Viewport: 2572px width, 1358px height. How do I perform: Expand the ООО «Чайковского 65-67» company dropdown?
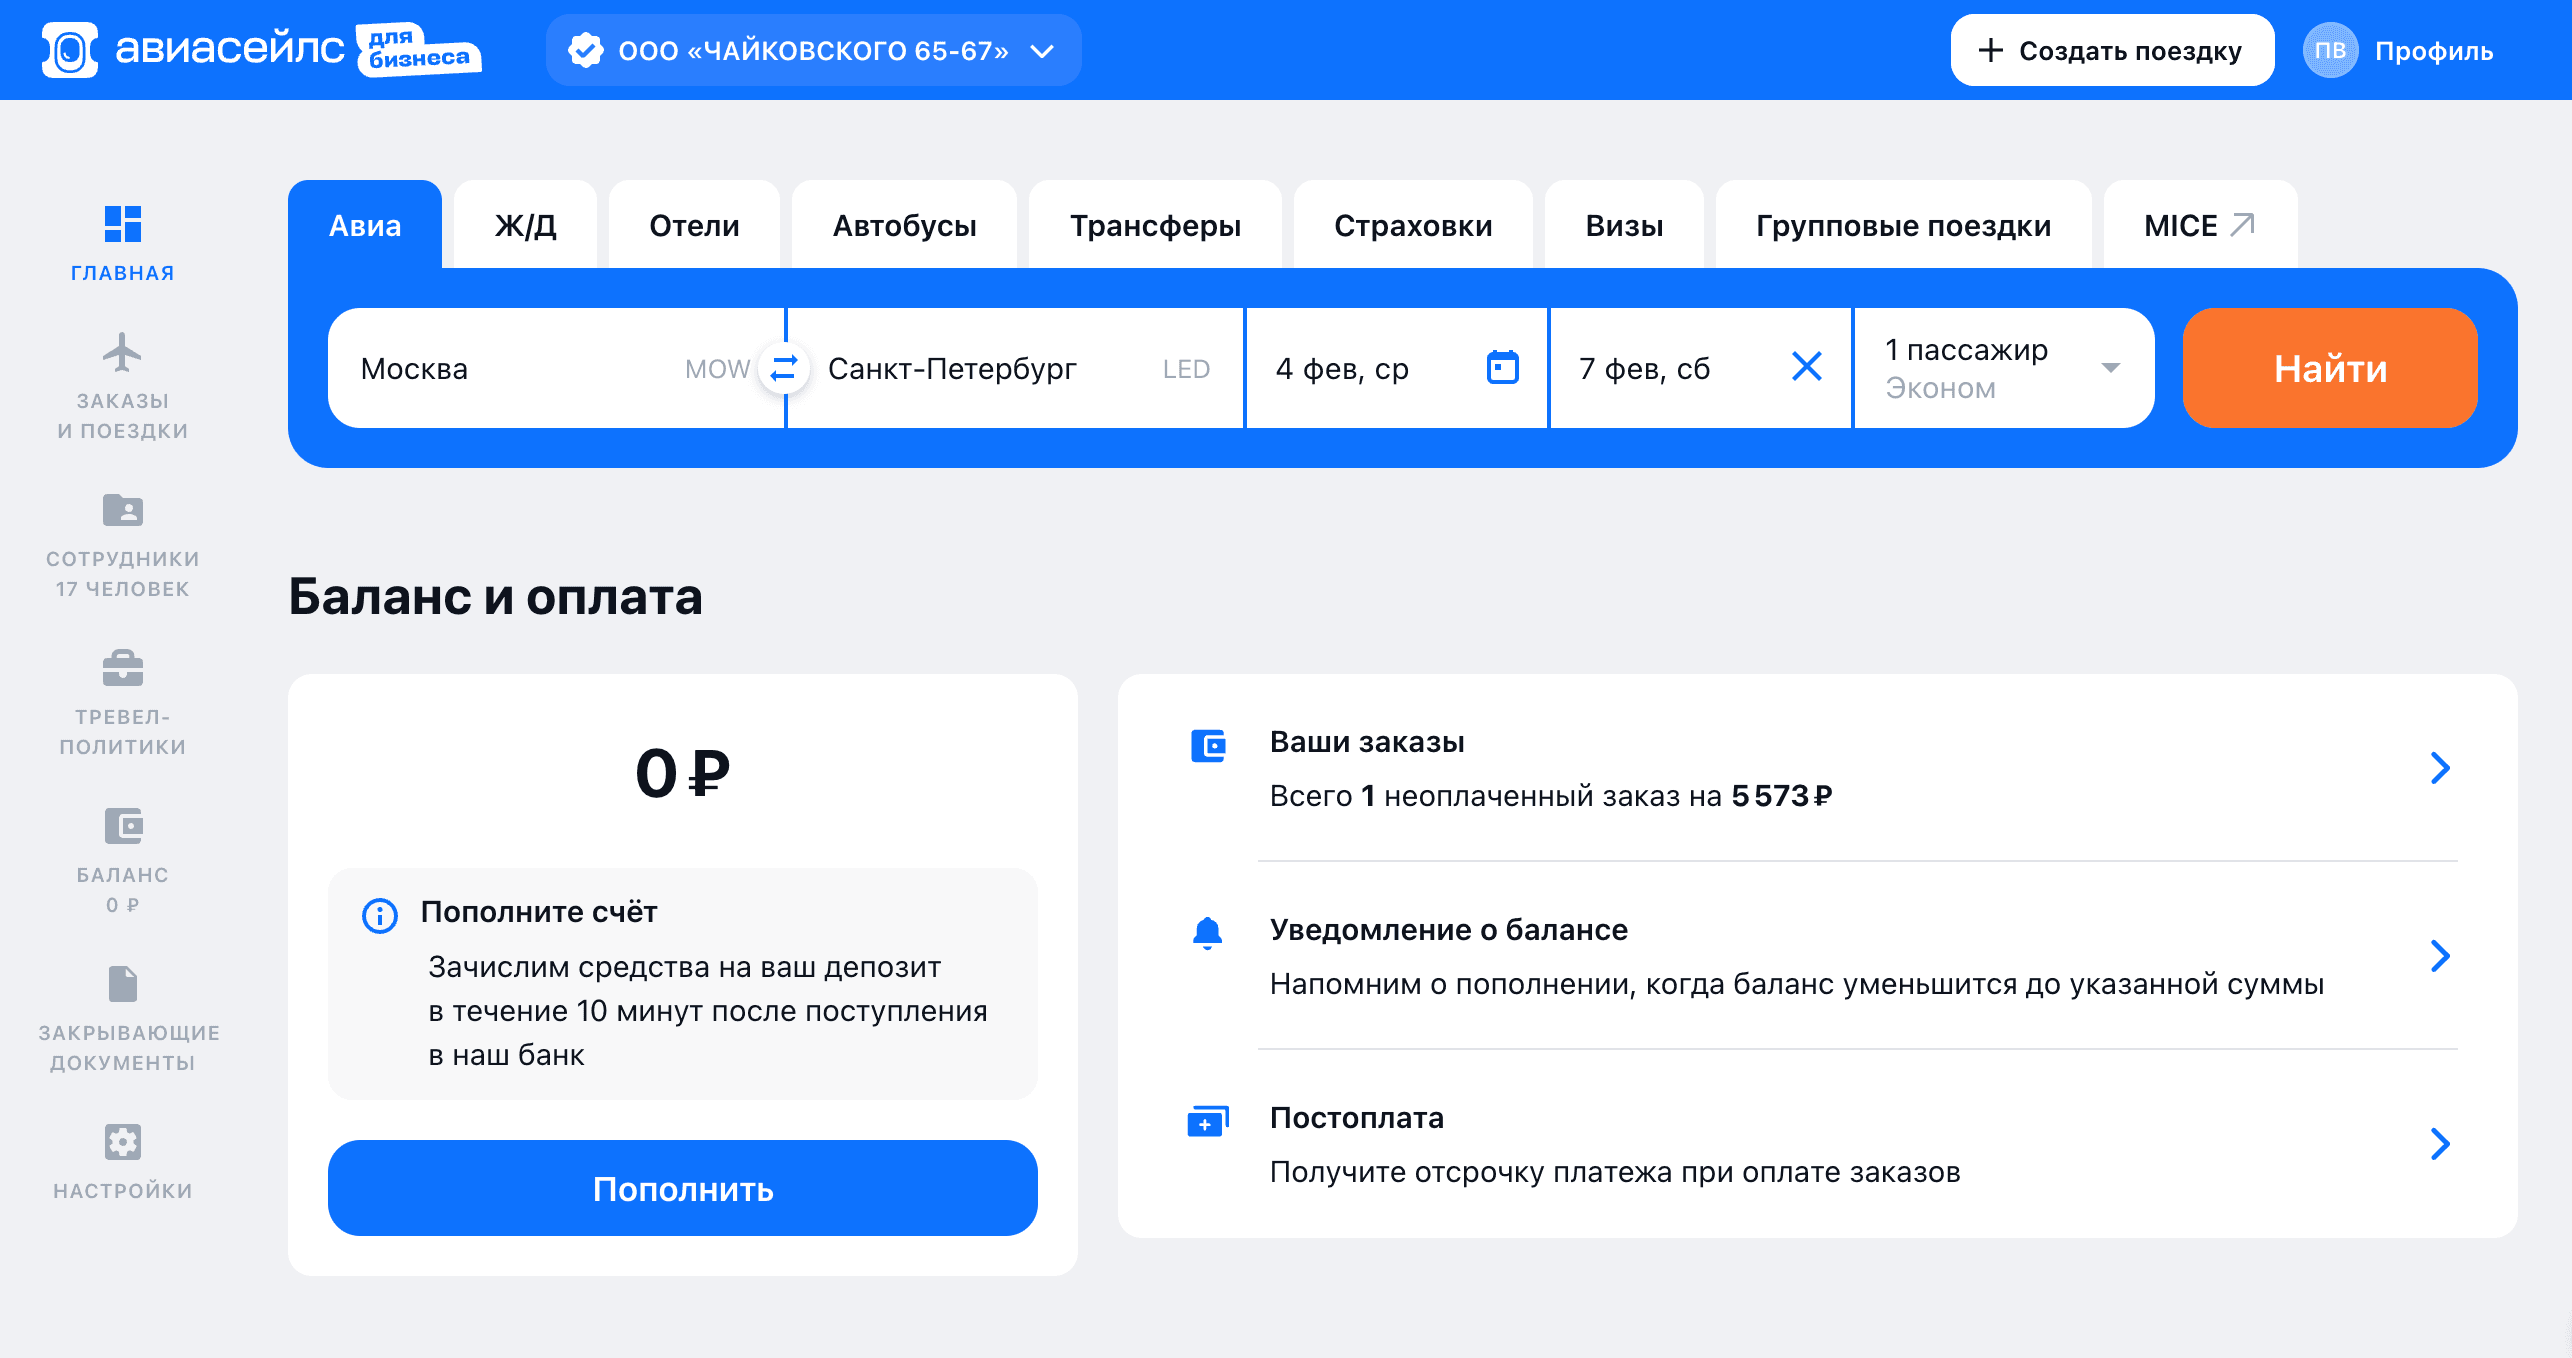(813, 50)
